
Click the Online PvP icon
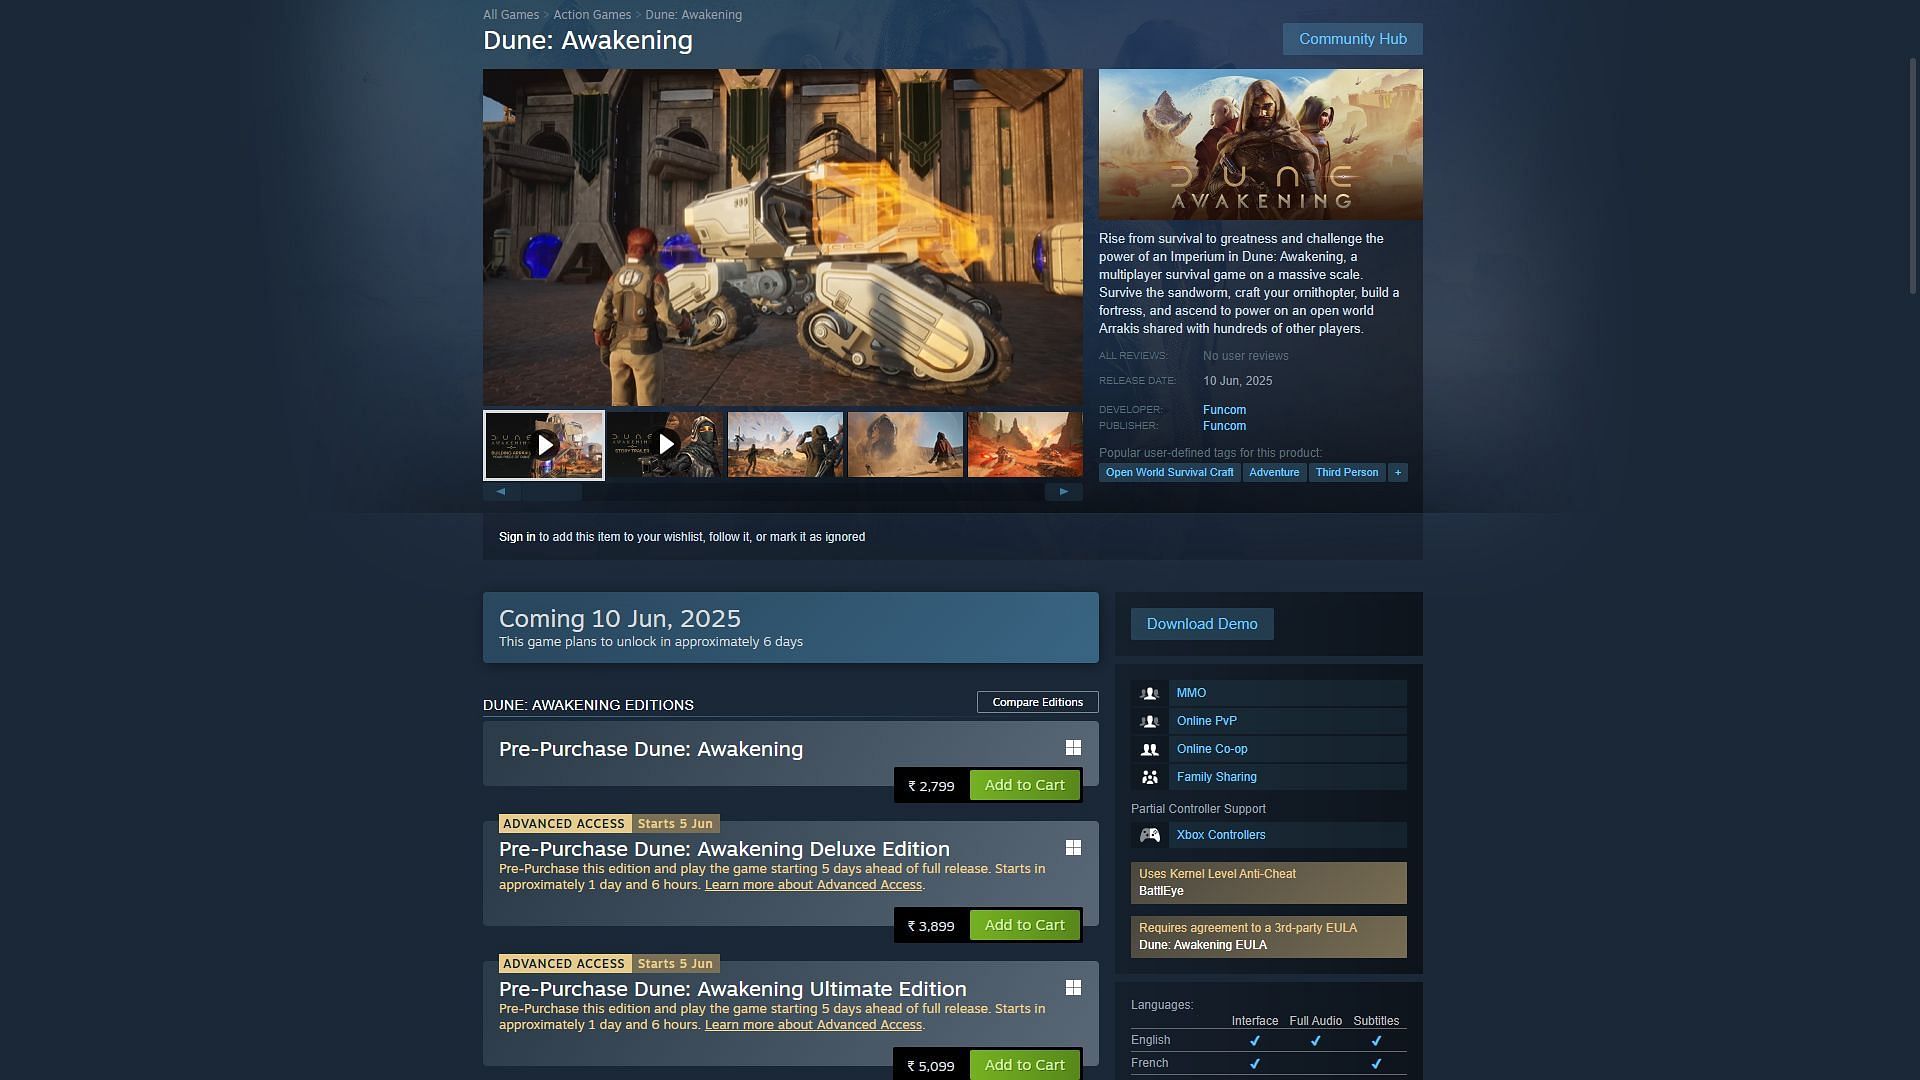pyautogui.click(x=1150, y=721)
